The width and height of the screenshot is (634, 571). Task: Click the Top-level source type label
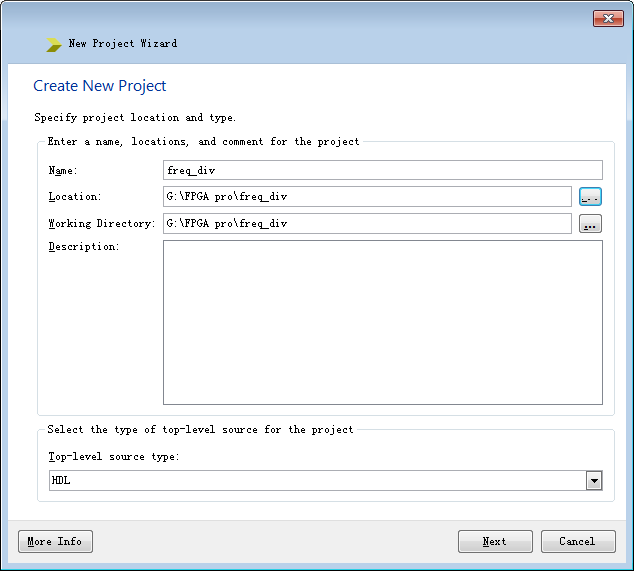114,457
